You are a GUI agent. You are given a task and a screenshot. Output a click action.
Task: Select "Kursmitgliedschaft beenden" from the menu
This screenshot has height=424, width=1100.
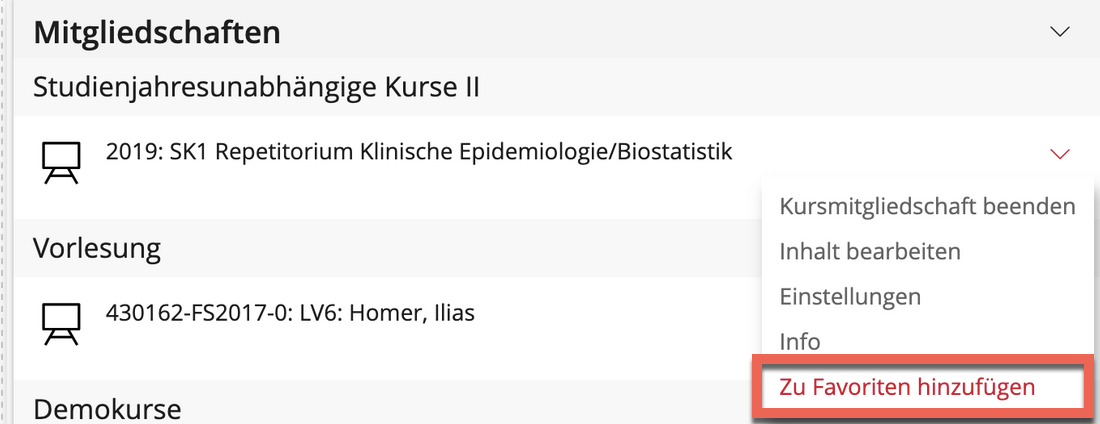click(927, 206)
